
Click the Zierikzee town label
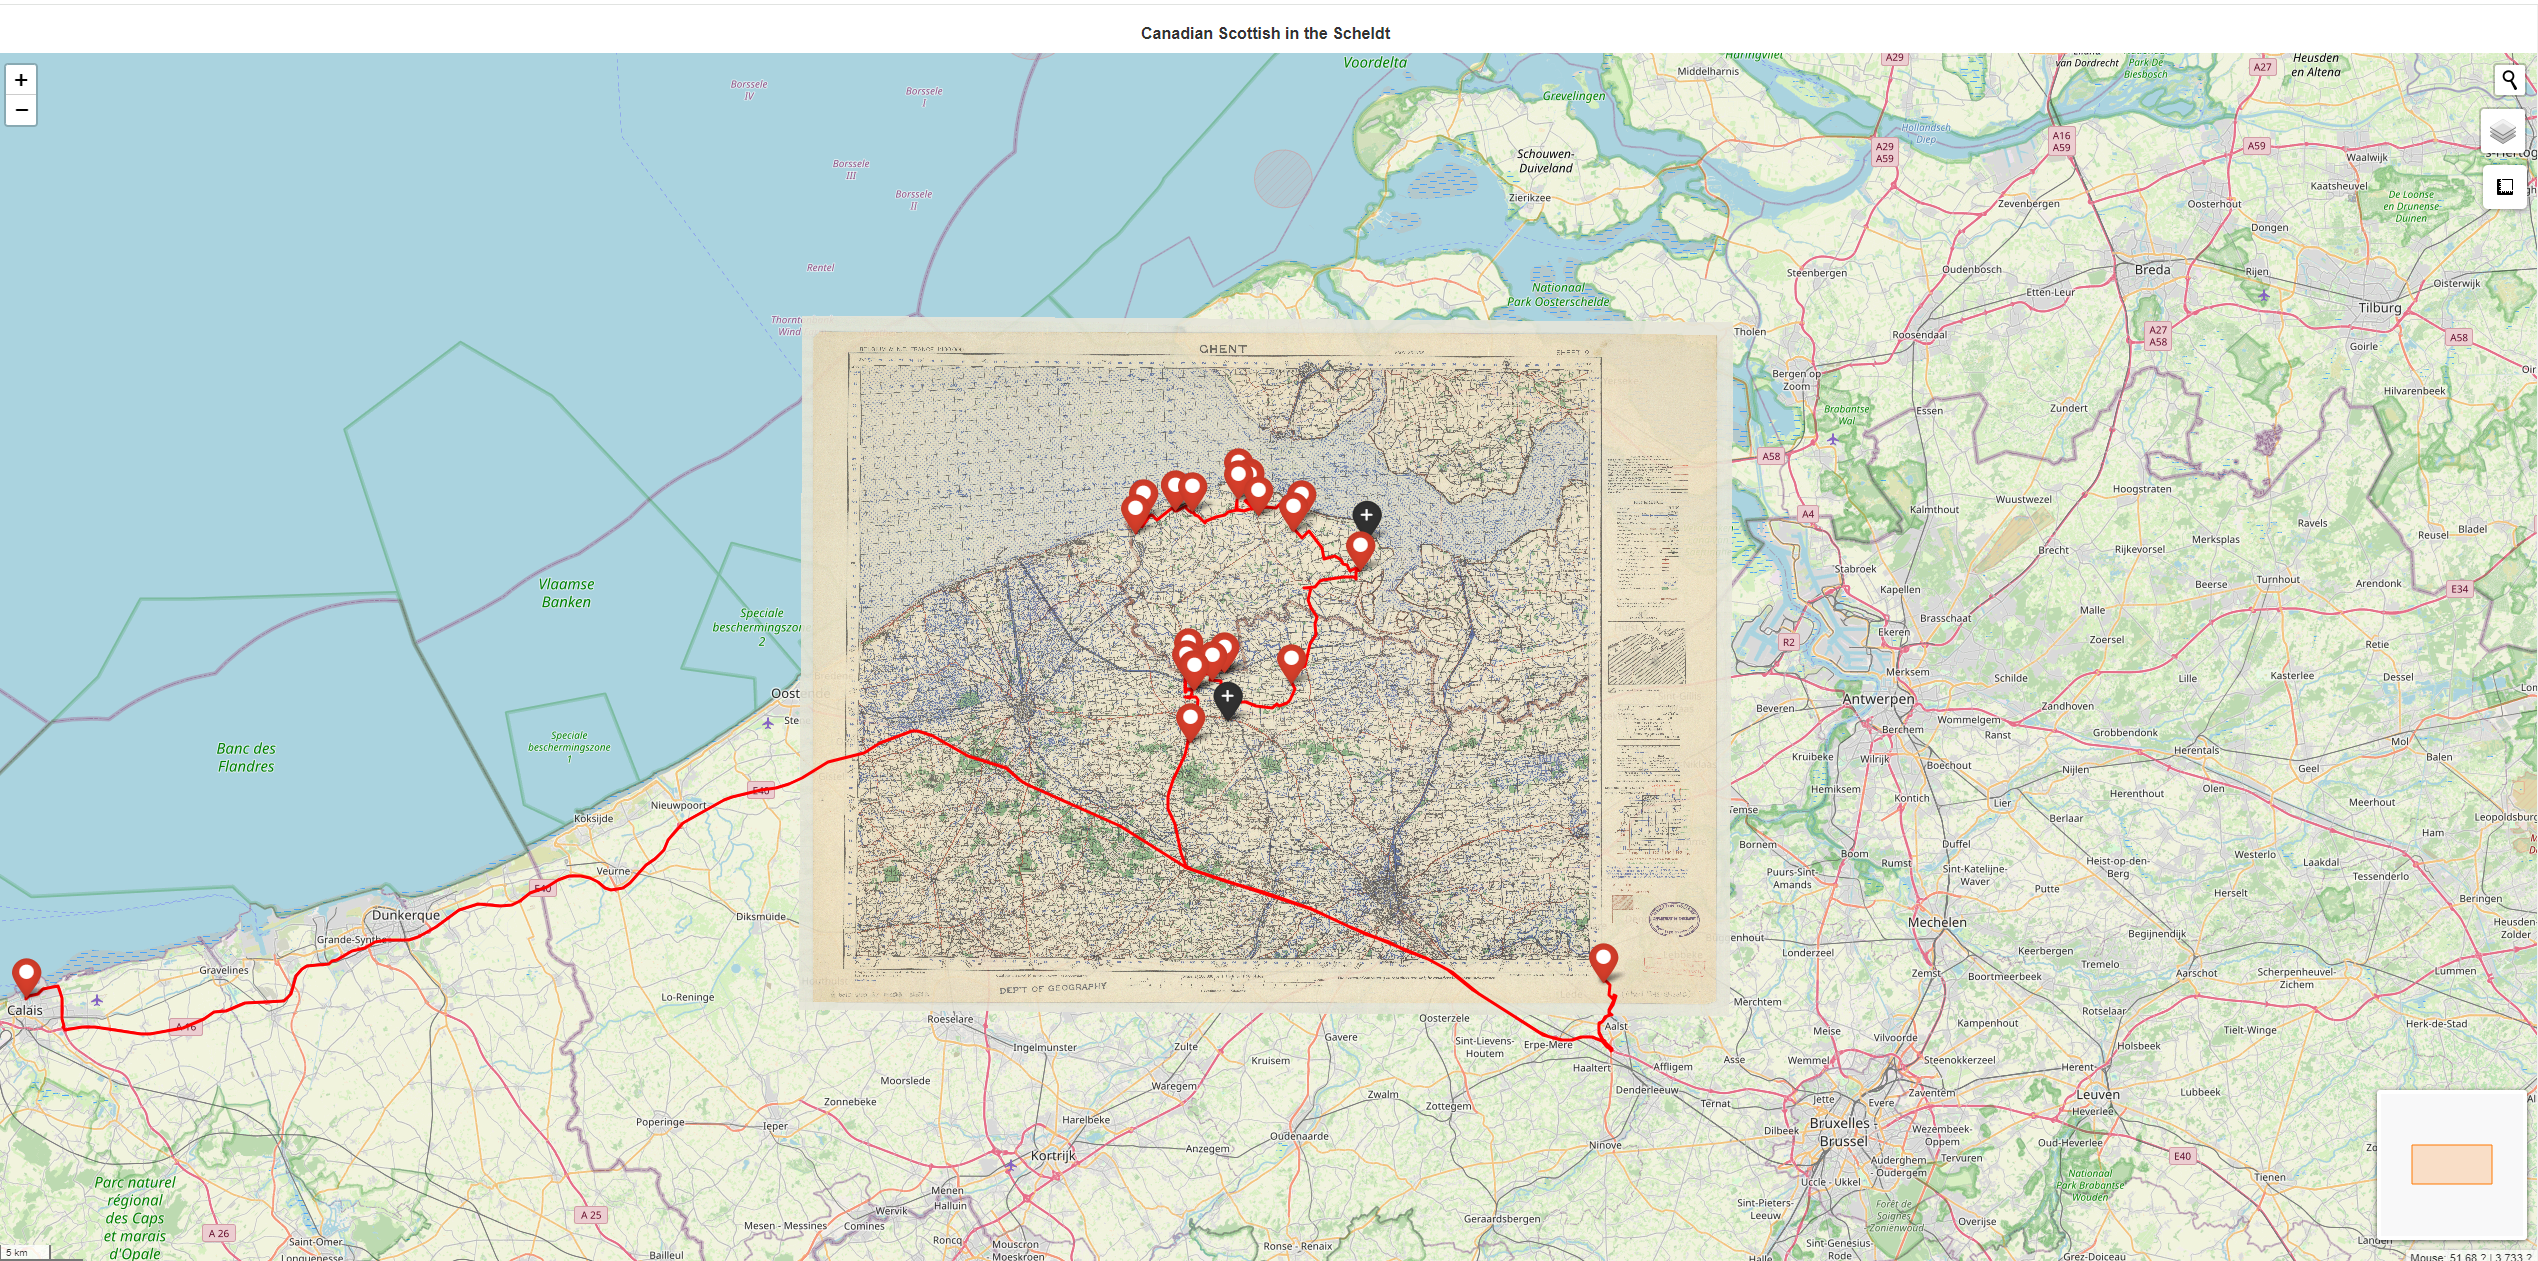pyautogui.click(x=1529, y=198)
